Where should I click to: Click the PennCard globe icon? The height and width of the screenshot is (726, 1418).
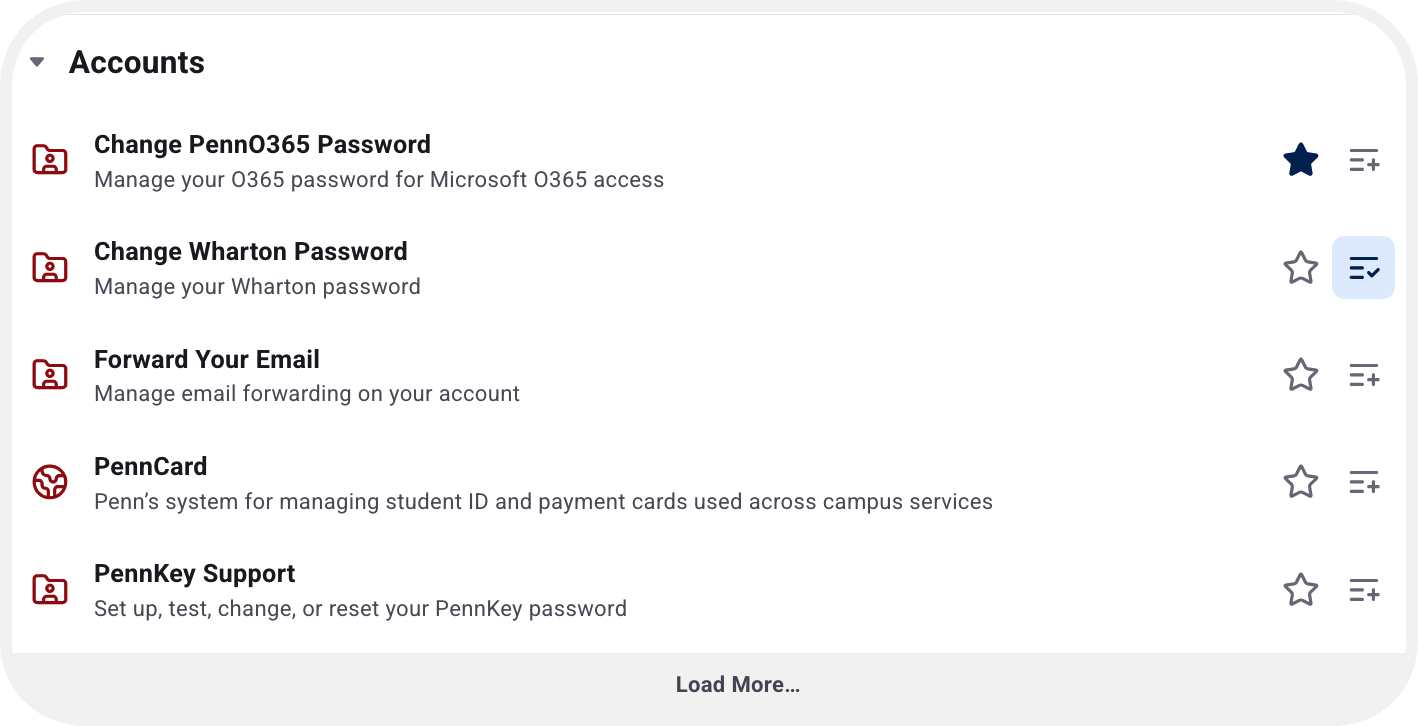pos(50,483)
